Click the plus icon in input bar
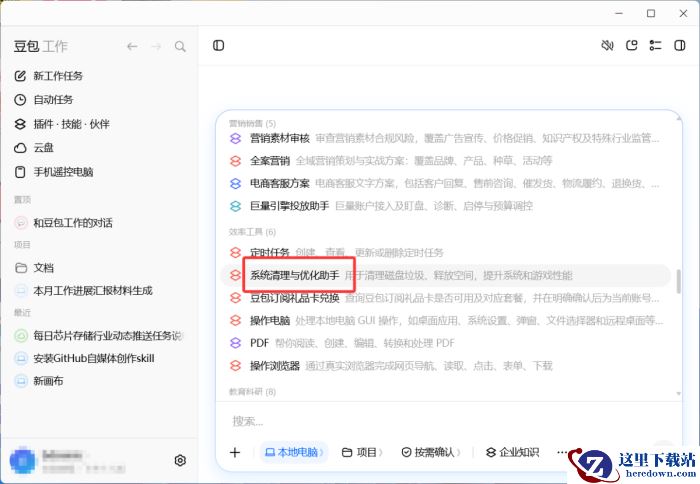 coord(235,452)
